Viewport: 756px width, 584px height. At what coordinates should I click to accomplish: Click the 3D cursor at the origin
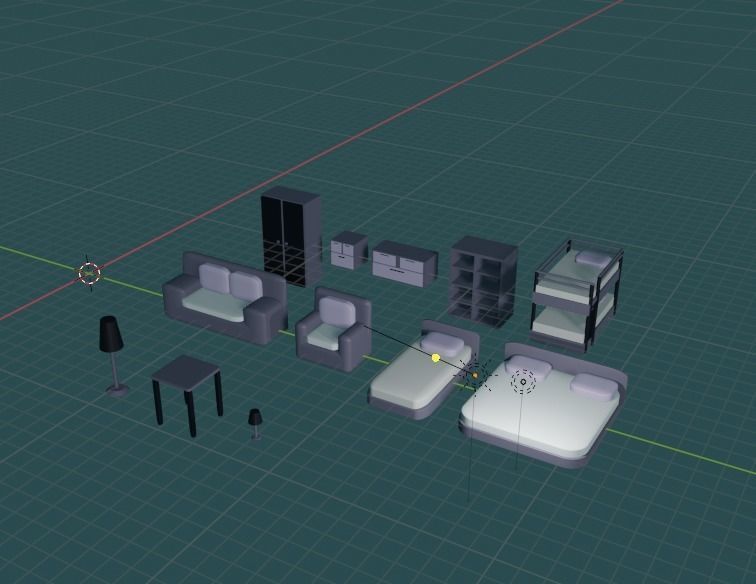pyautogui.click(x=89, y=273)
